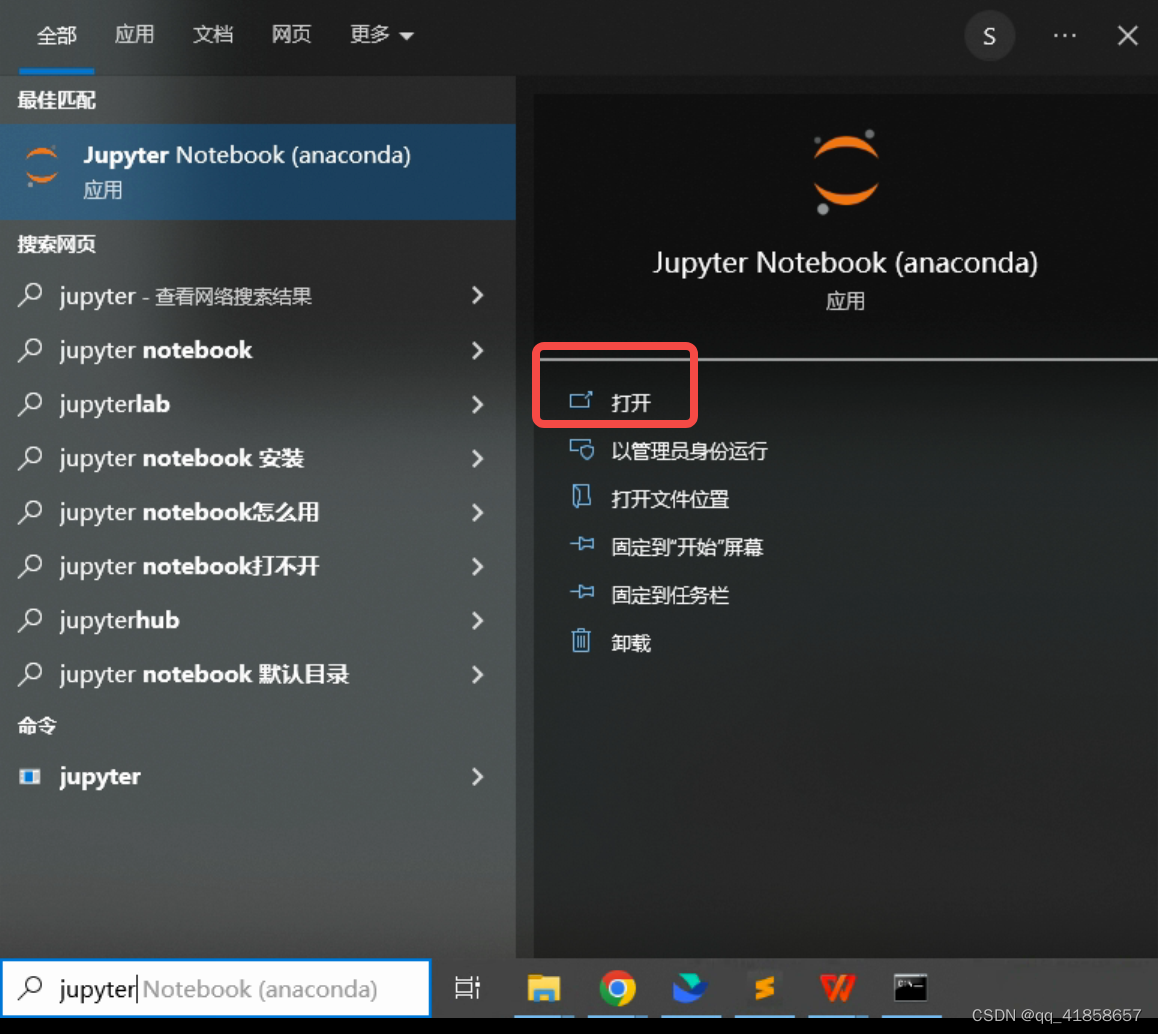The image size is (1158, 1034).
Task: Open the command prompt taskbar icon
Action: (x=910, y=988)
